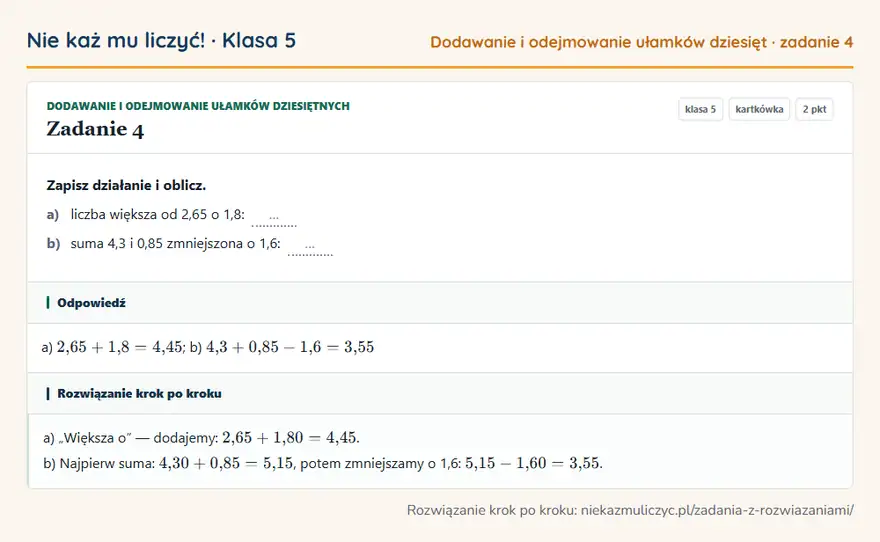The width and height of the screenshot is (880, 542).
Task: Select the 'klasa 5' tag badge
Action: (x=700, y=109)
